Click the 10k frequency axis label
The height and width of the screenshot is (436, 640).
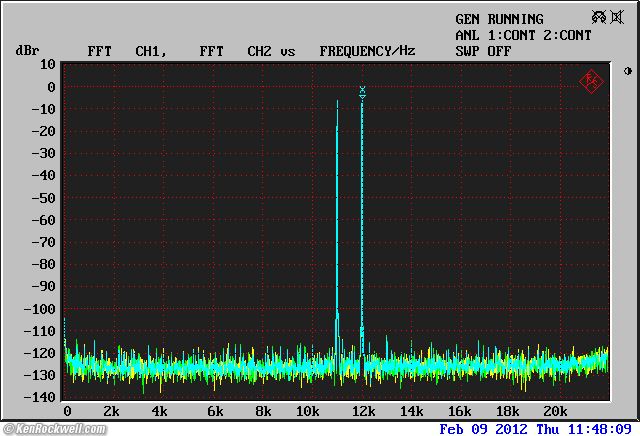pos(308,412)
